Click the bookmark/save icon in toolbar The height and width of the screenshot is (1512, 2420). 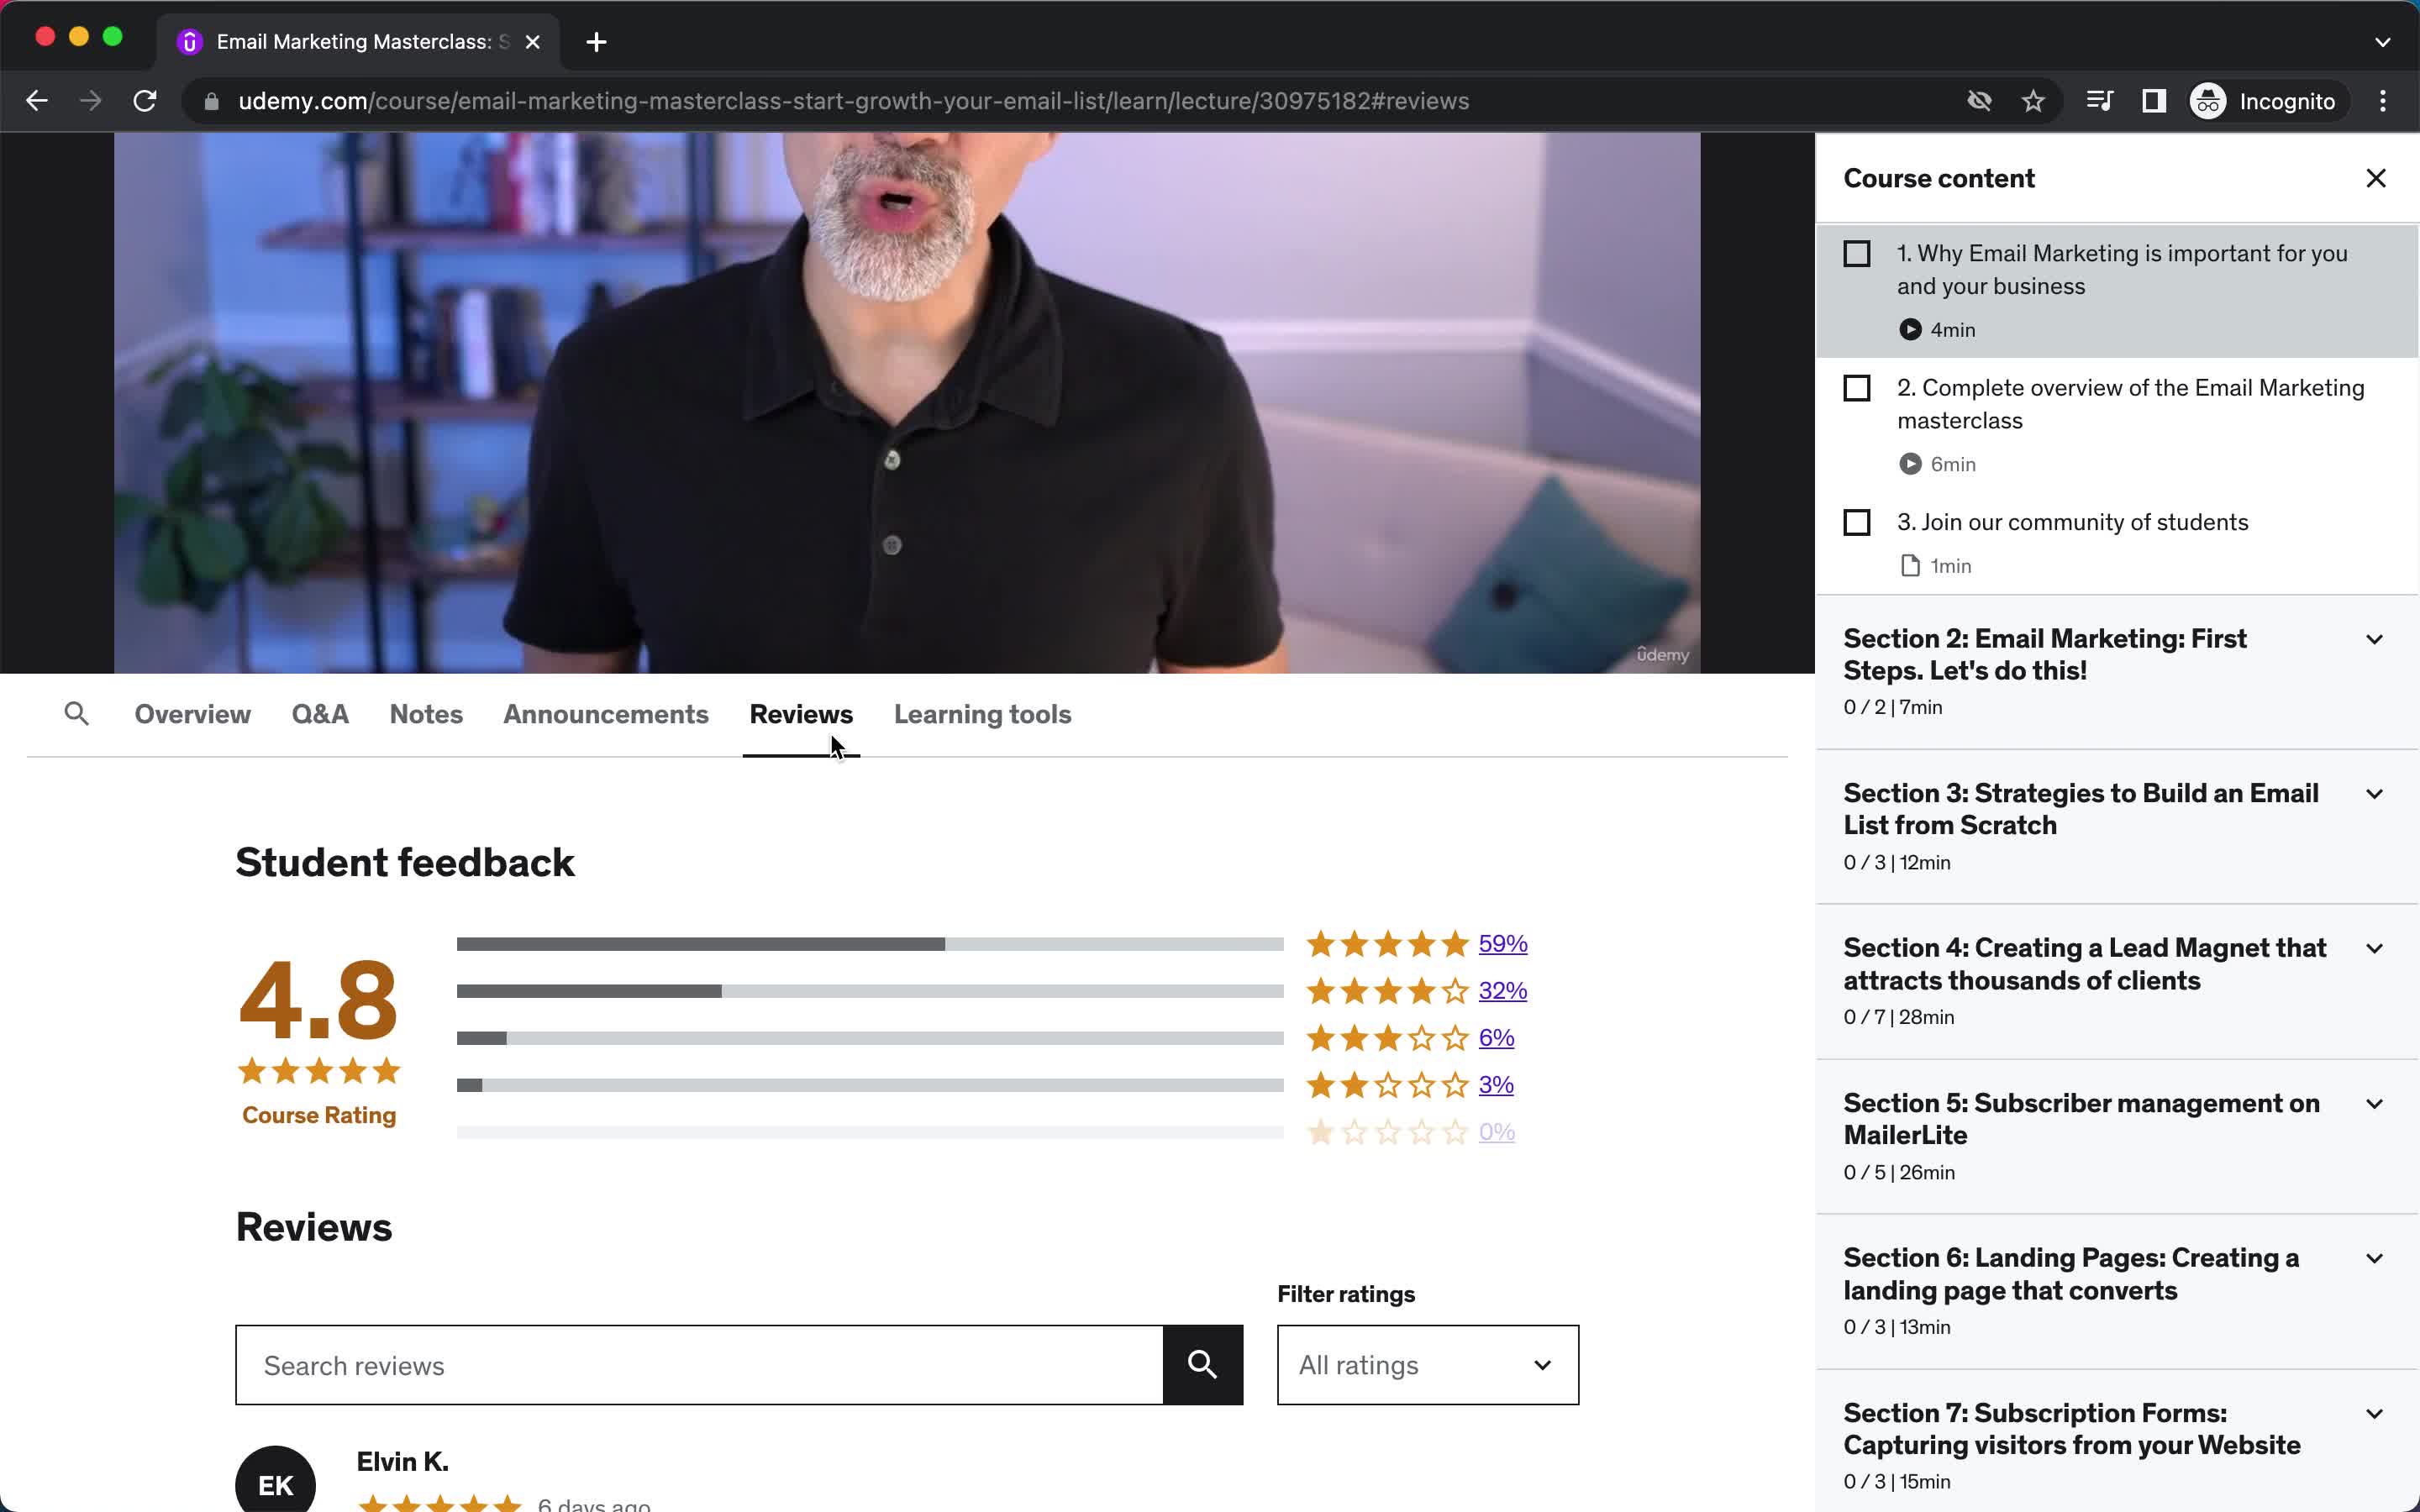pos(2033,101)
